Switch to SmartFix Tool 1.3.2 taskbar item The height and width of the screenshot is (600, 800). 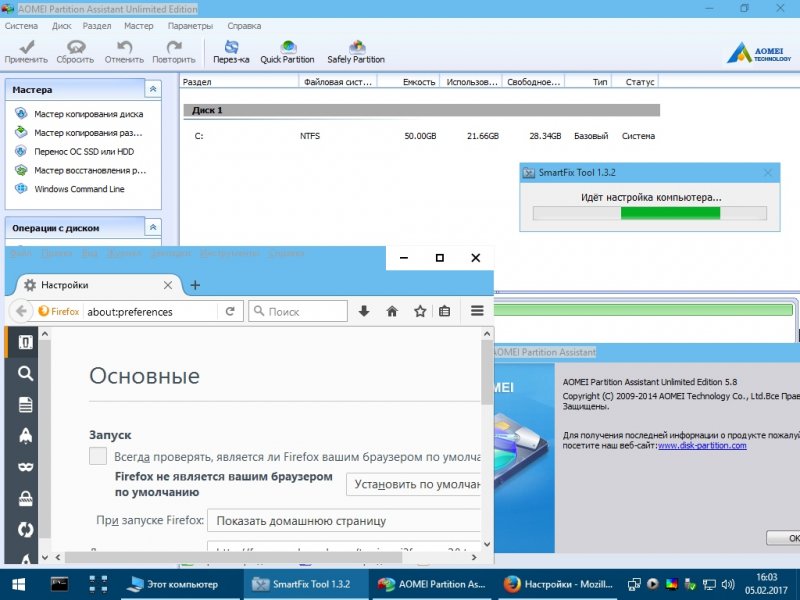click(306, 584)
